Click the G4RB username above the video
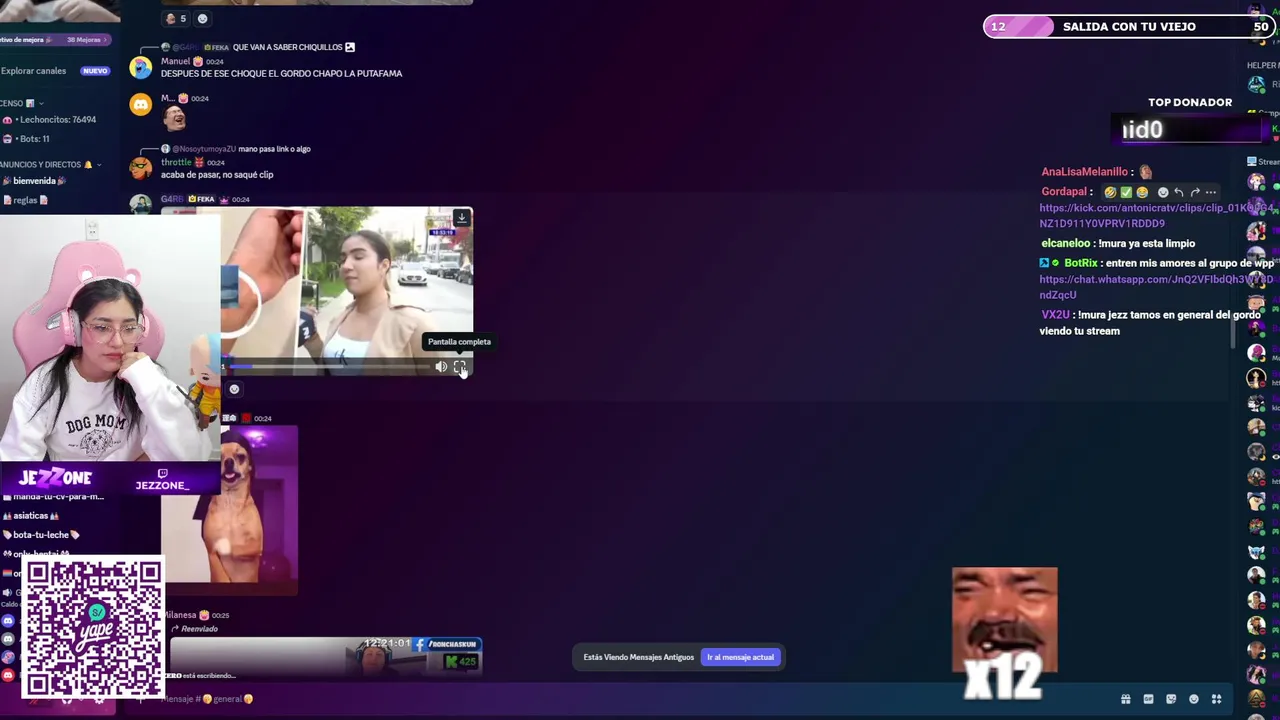This screenshot has height=720, width=1280. [x=172, y=199]
